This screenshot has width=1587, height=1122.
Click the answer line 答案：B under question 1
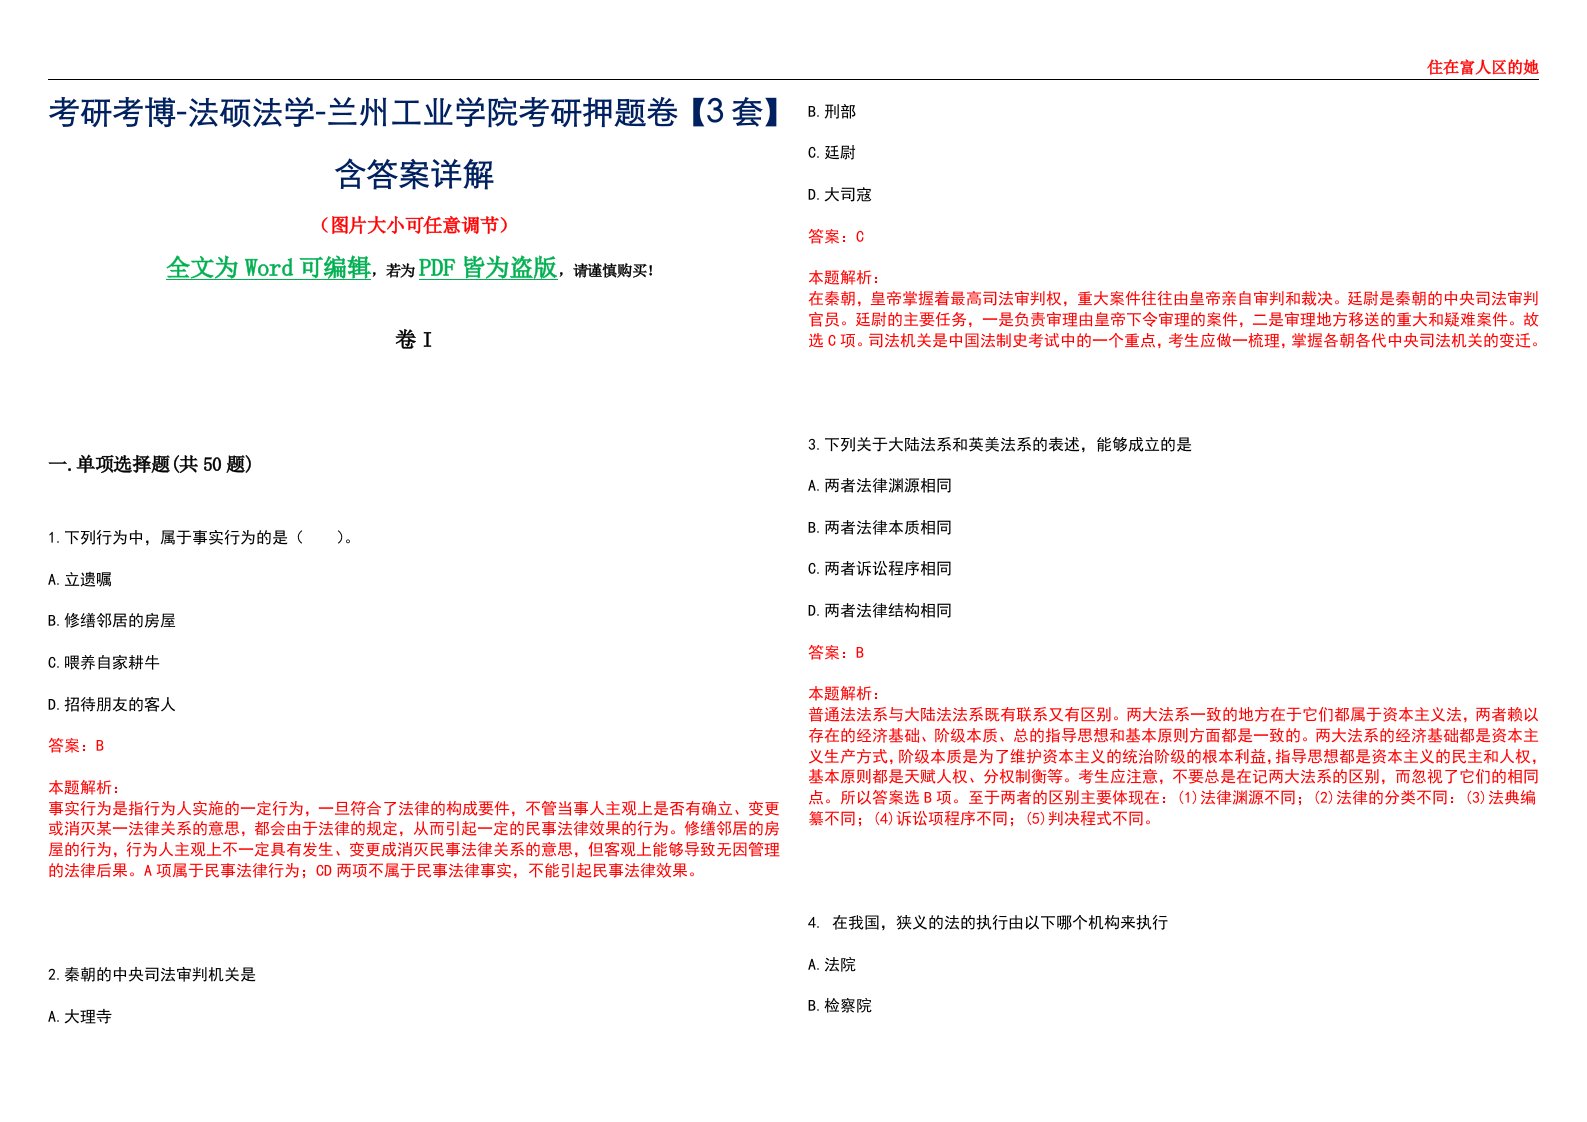click(x=76, y=746)
